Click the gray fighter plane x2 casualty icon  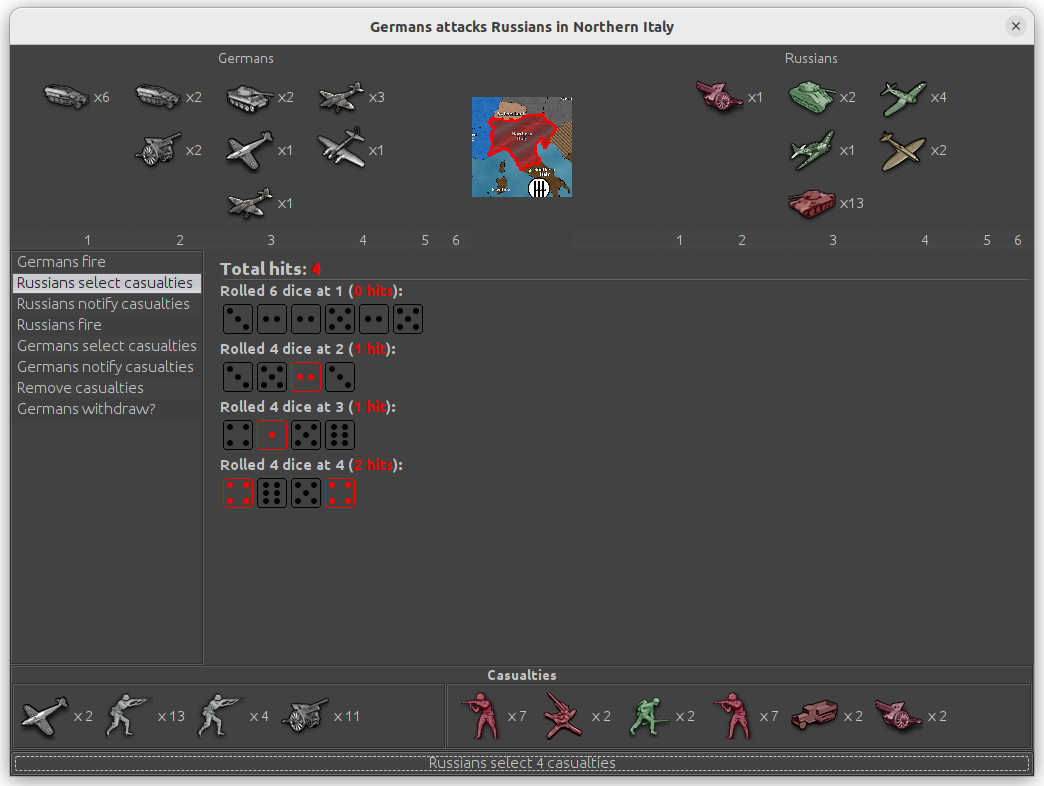click(44, 716)
